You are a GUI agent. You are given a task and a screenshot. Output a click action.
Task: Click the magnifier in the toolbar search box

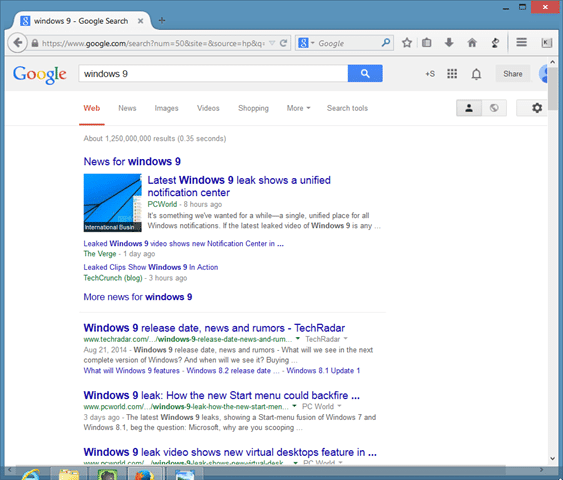click(x=386, y=43)
